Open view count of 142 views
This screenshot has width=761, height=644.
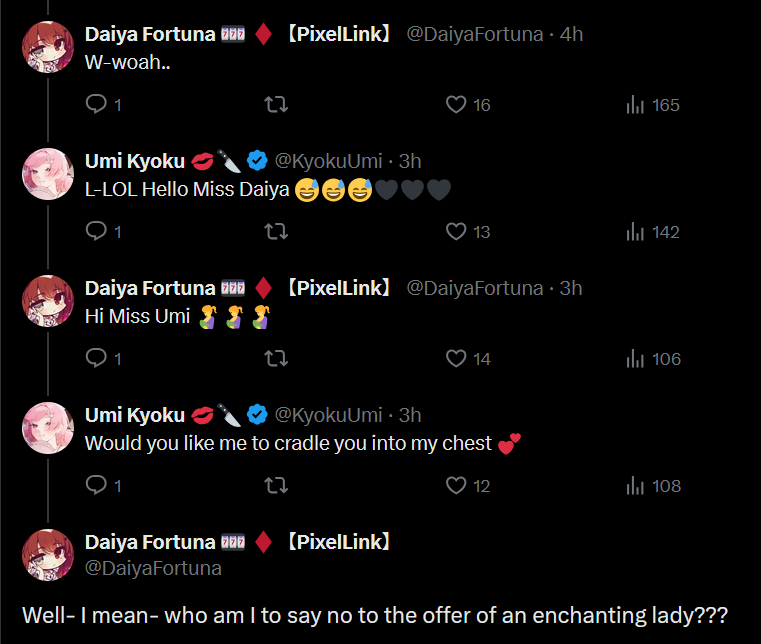pos(635,232)
